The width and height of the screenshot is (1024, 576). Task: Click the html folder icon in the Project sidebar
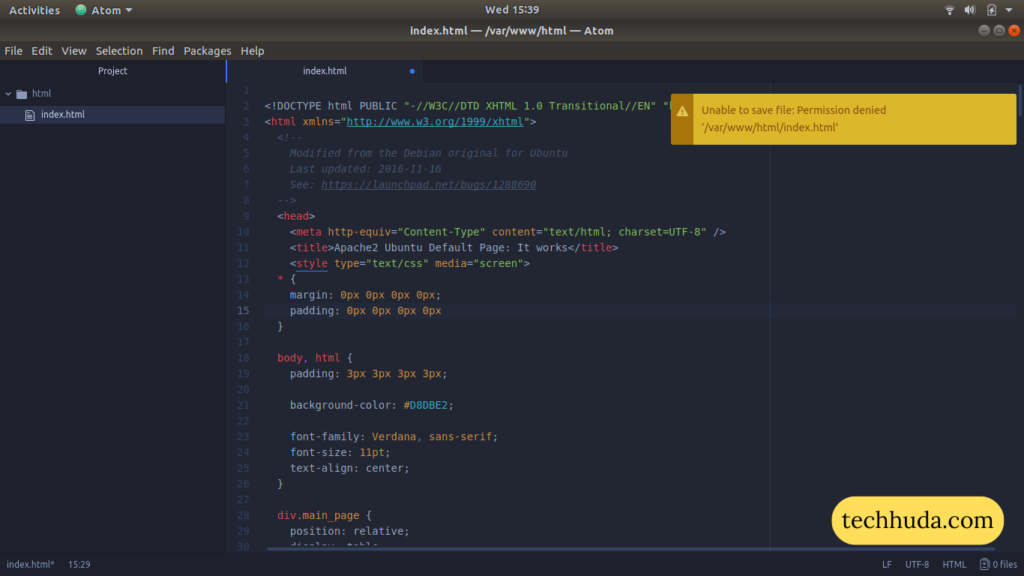coord(22,93)
